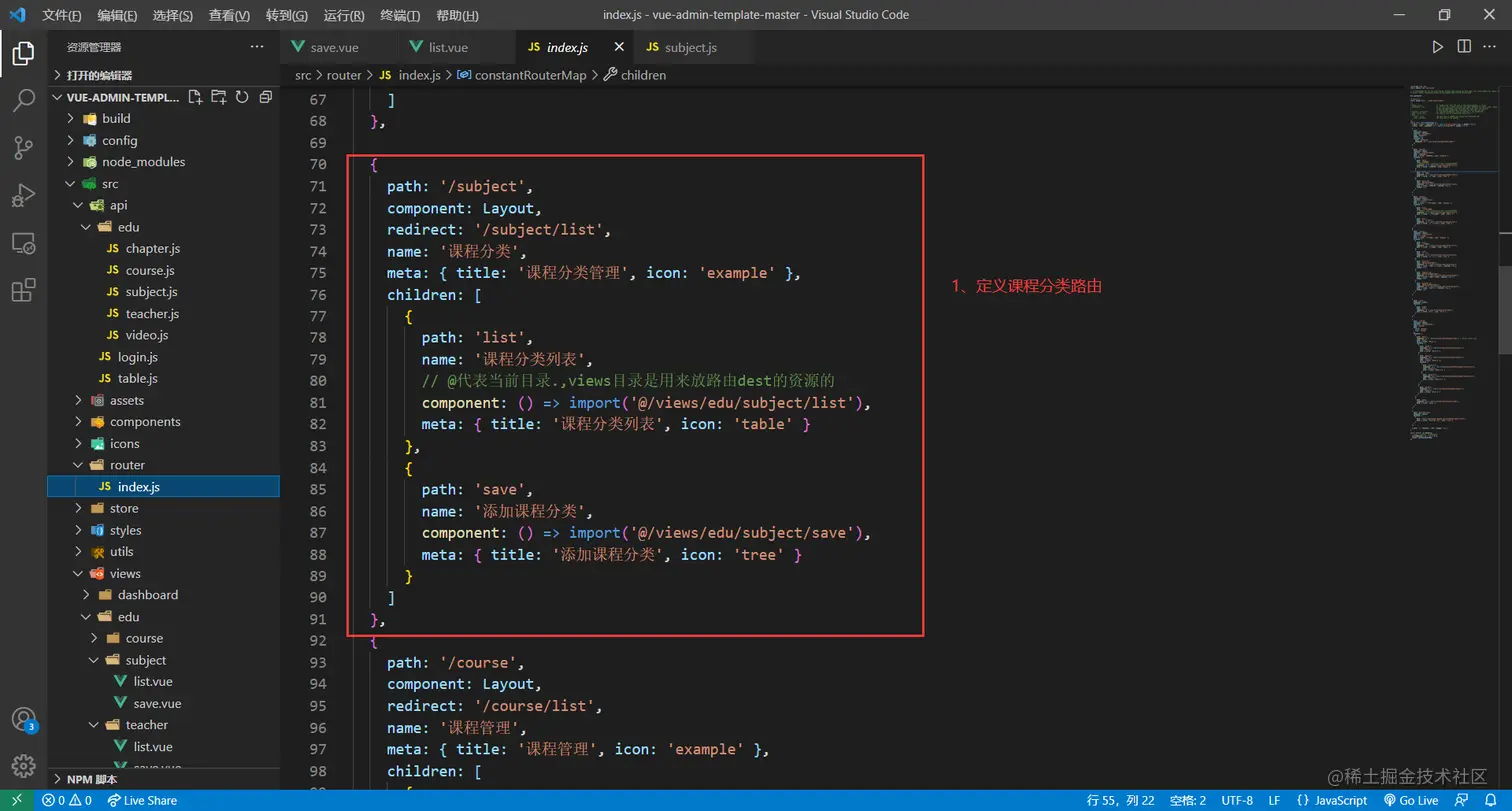Screen dimensions: 1512x811
Task: Click the Split Editor icon
Action: pyautogui.click(x=1464, y=47)
